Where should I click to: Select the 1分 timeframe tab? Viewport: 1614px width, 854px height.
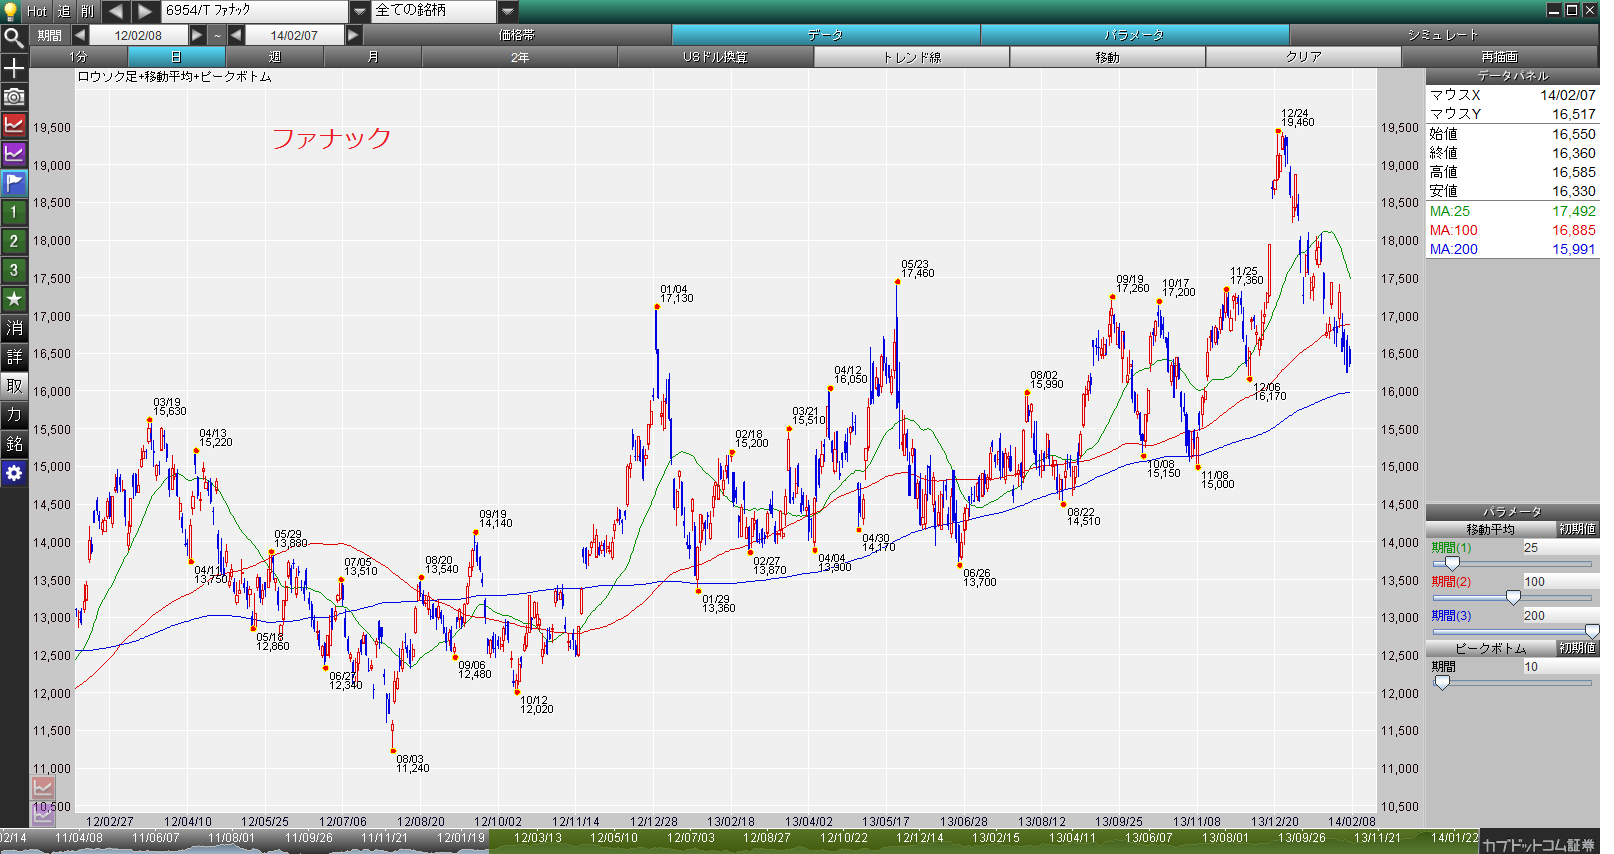(78, 57)
